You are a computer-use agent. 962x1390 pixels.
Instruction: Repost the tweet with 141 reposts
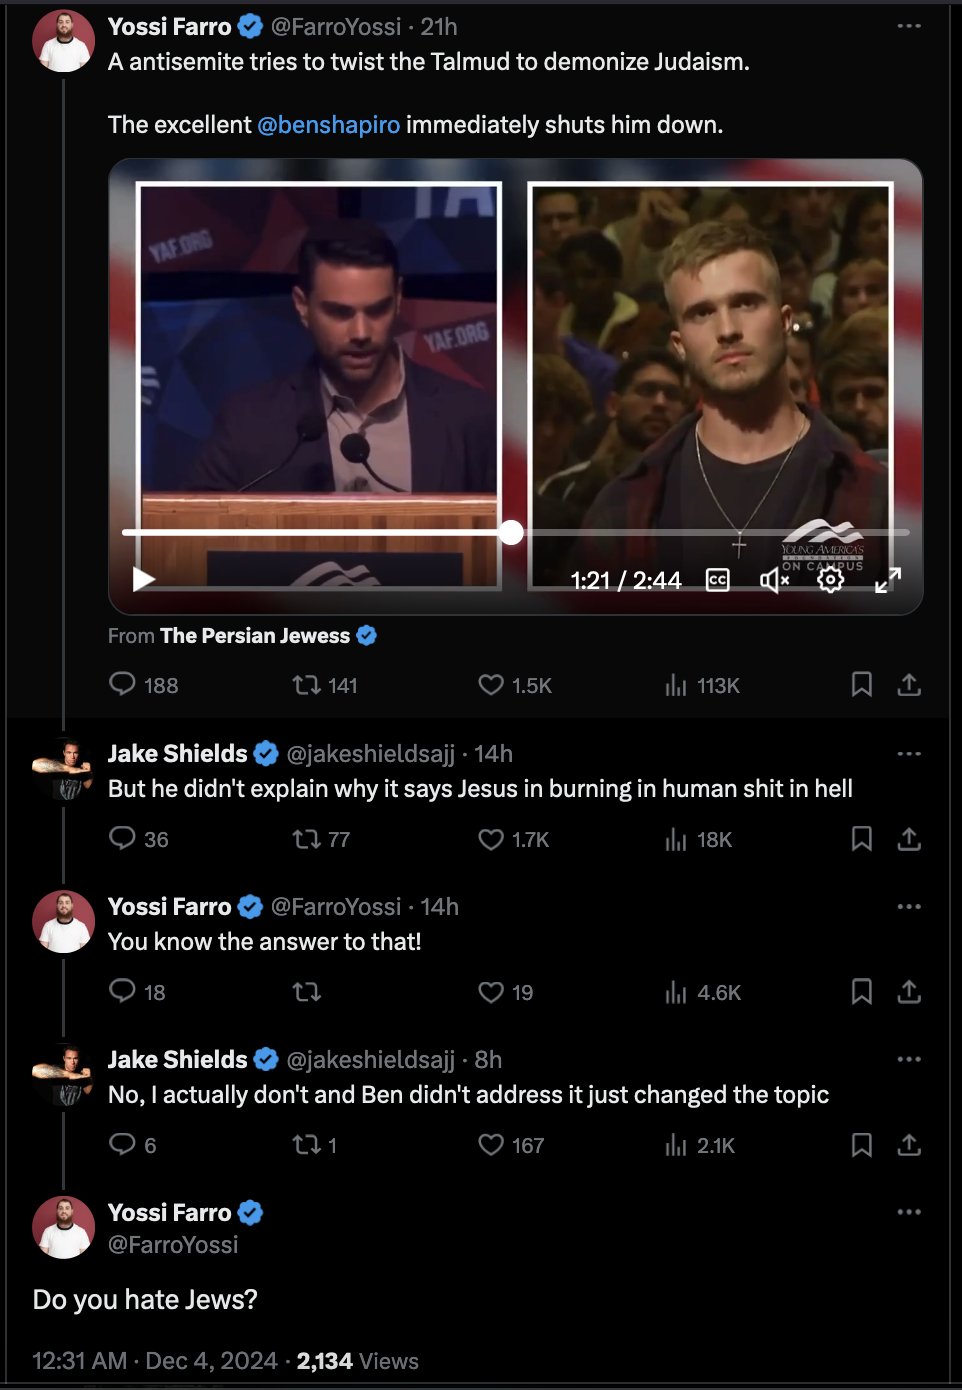pos(306,685)
